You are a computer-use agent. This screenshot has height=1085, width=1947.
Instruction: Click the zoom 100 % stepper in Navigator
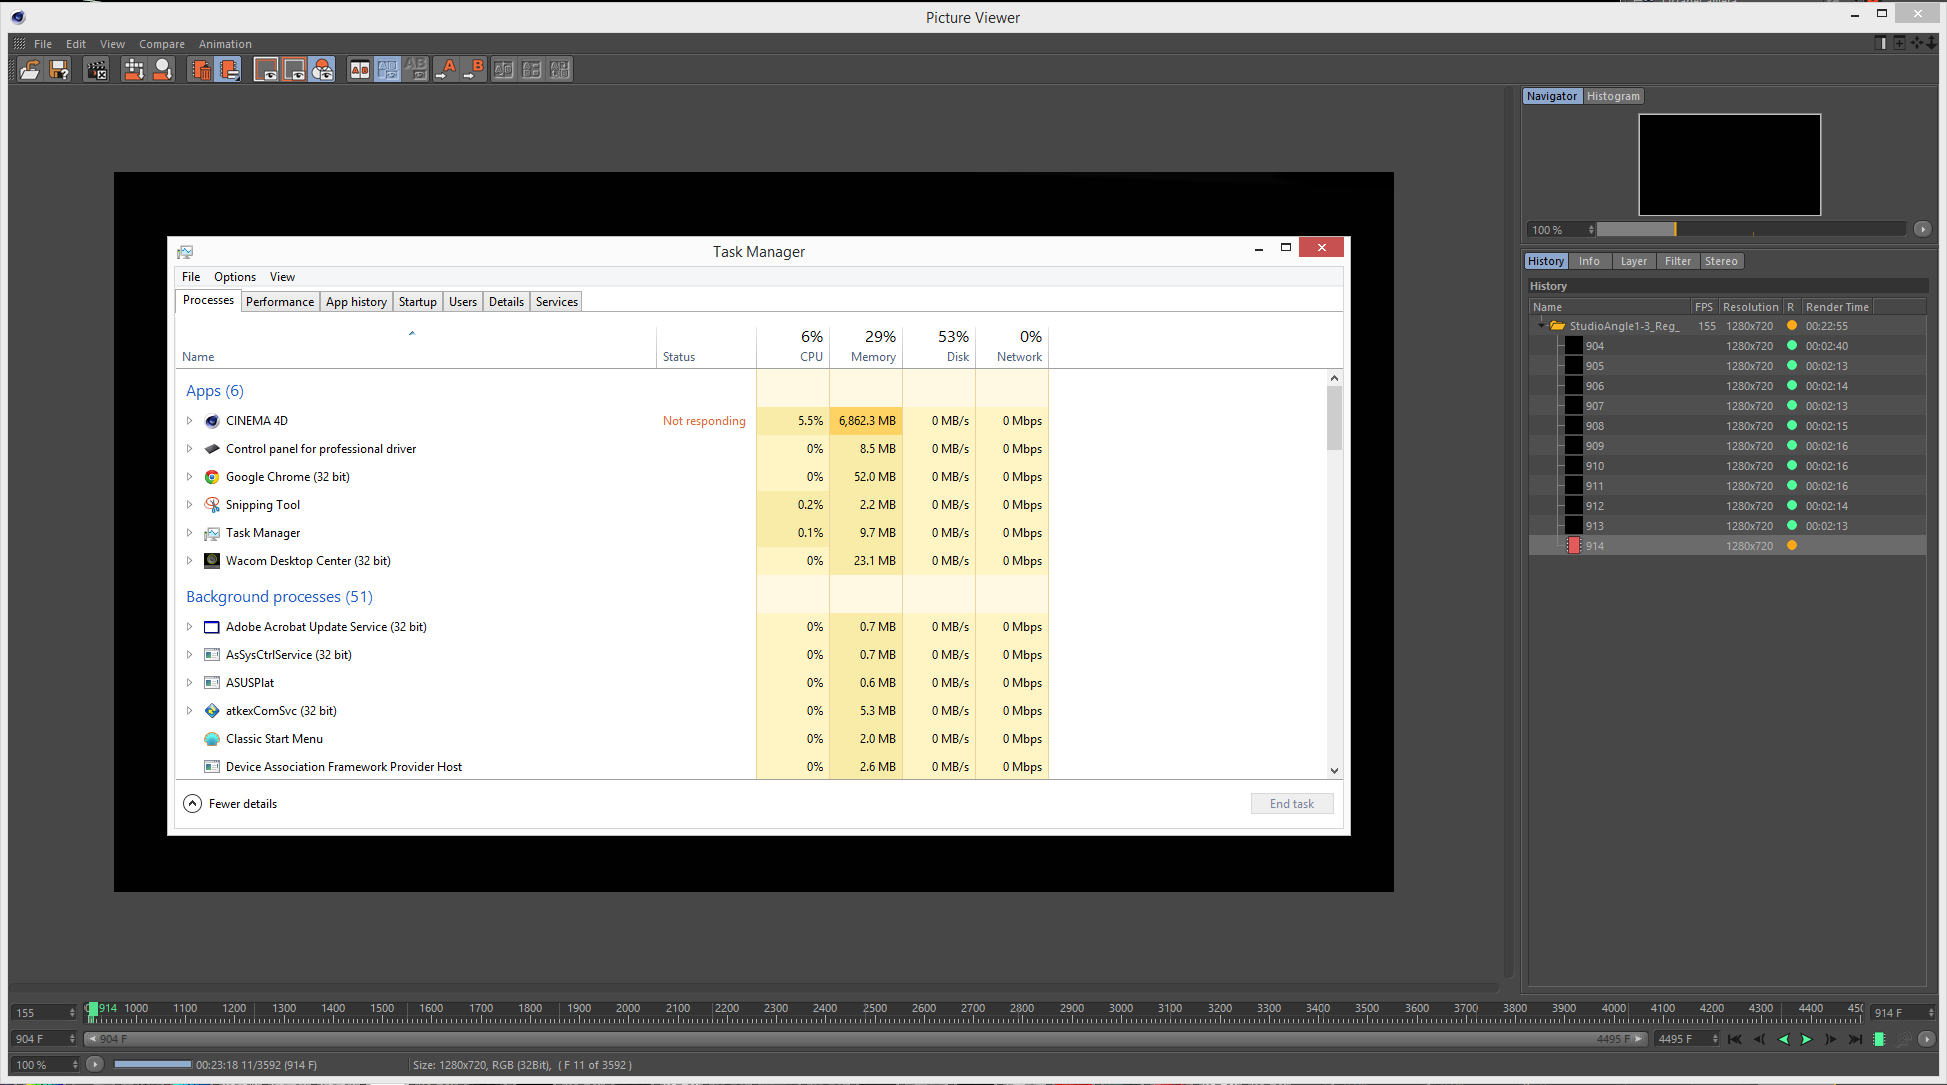coord(1591,230)
